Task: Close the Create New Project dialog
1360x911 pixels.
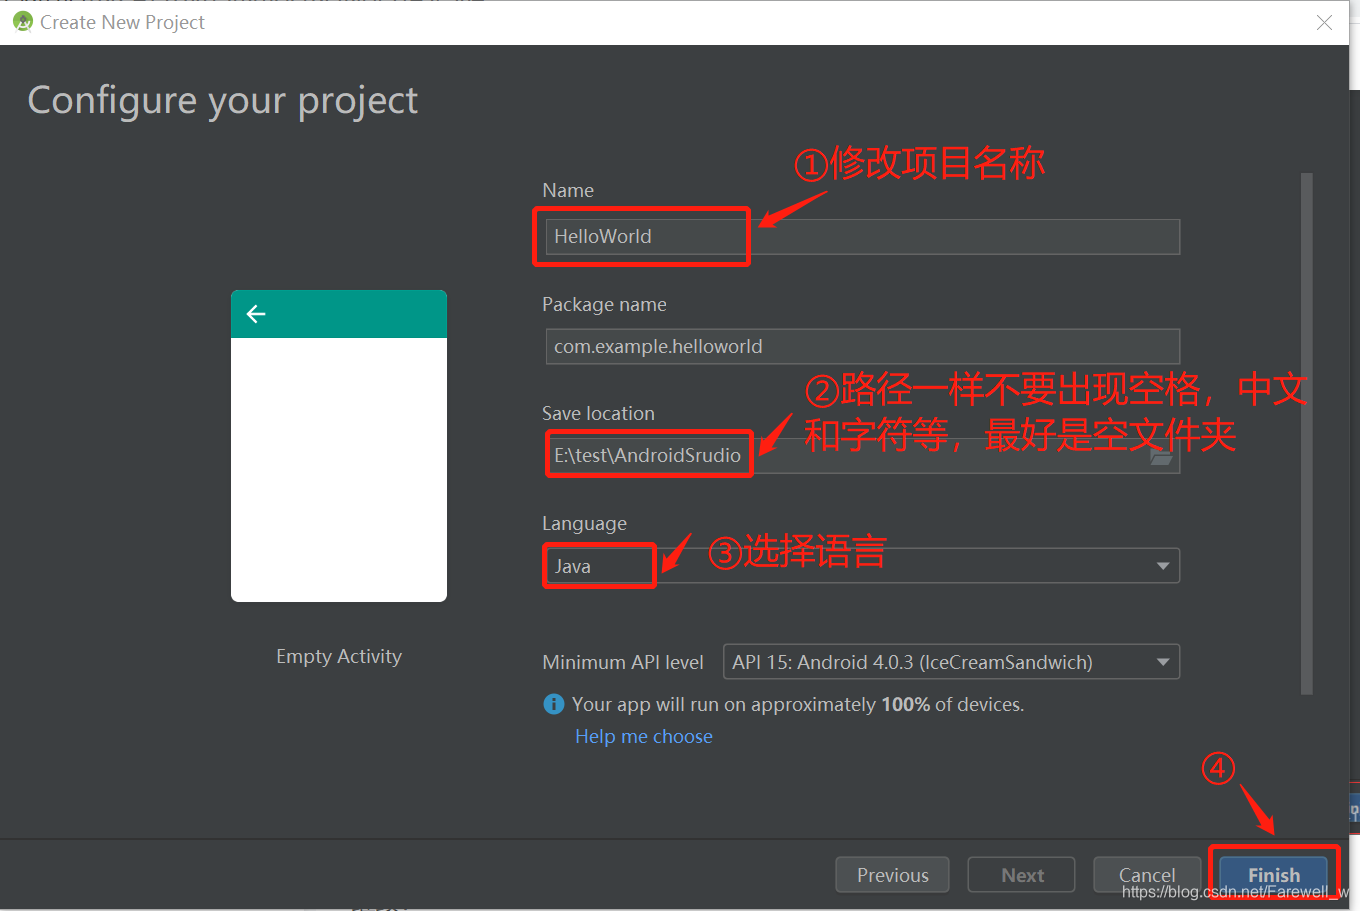Action: pyautogui.click(x=1324, y=22)
